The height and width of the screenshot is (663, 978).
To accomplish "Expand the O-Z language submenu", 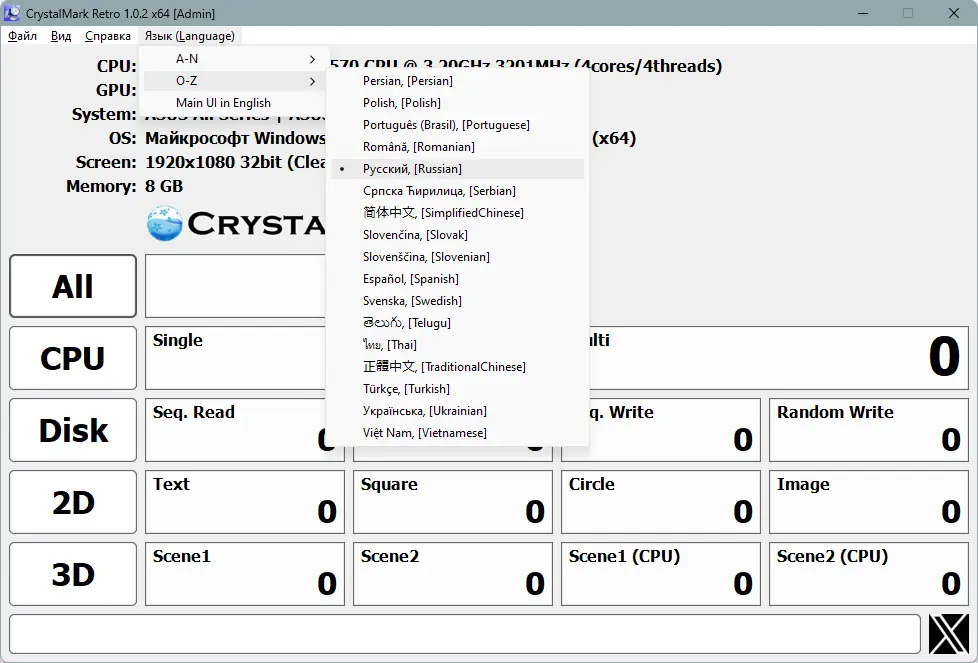I will coord(235,81).
